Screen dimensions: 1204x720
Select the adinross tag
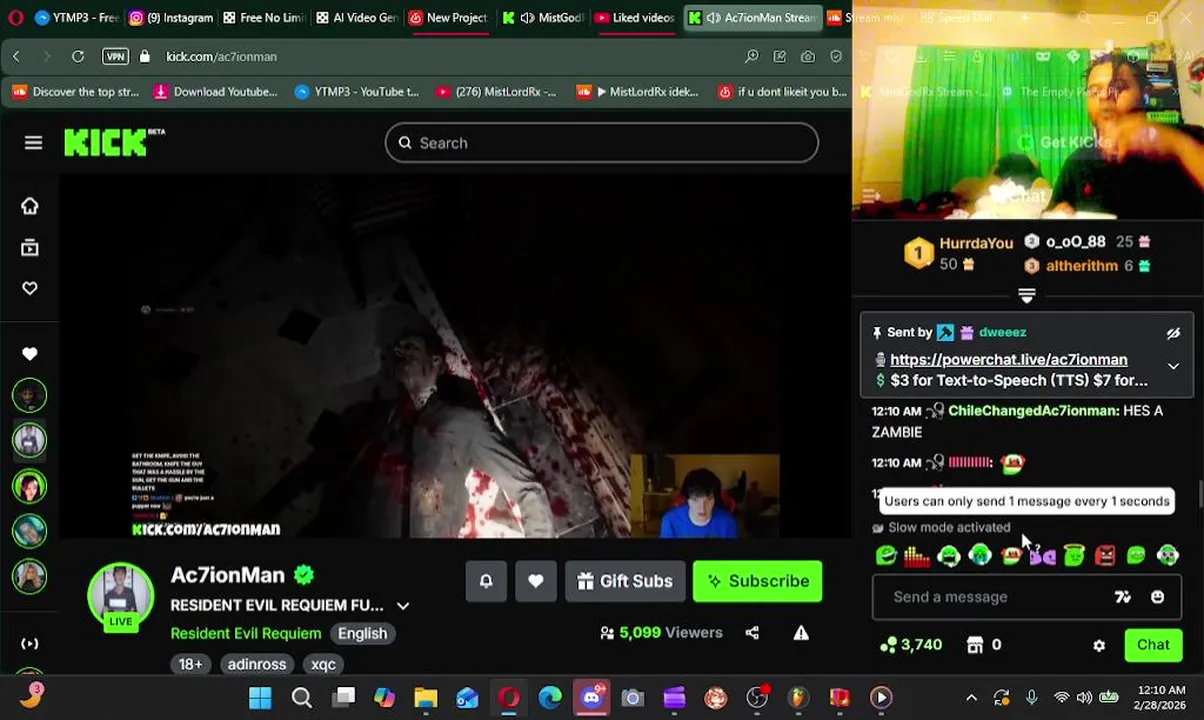[x=257, y=664]
